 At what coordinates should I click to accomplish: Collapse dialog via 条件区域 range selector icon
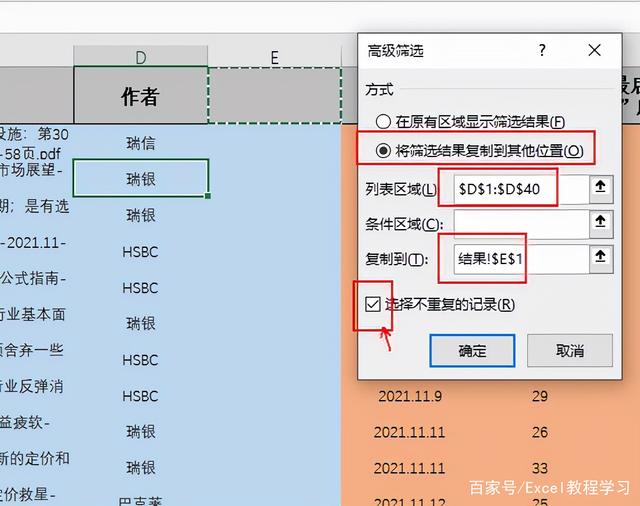click(601, 224)
